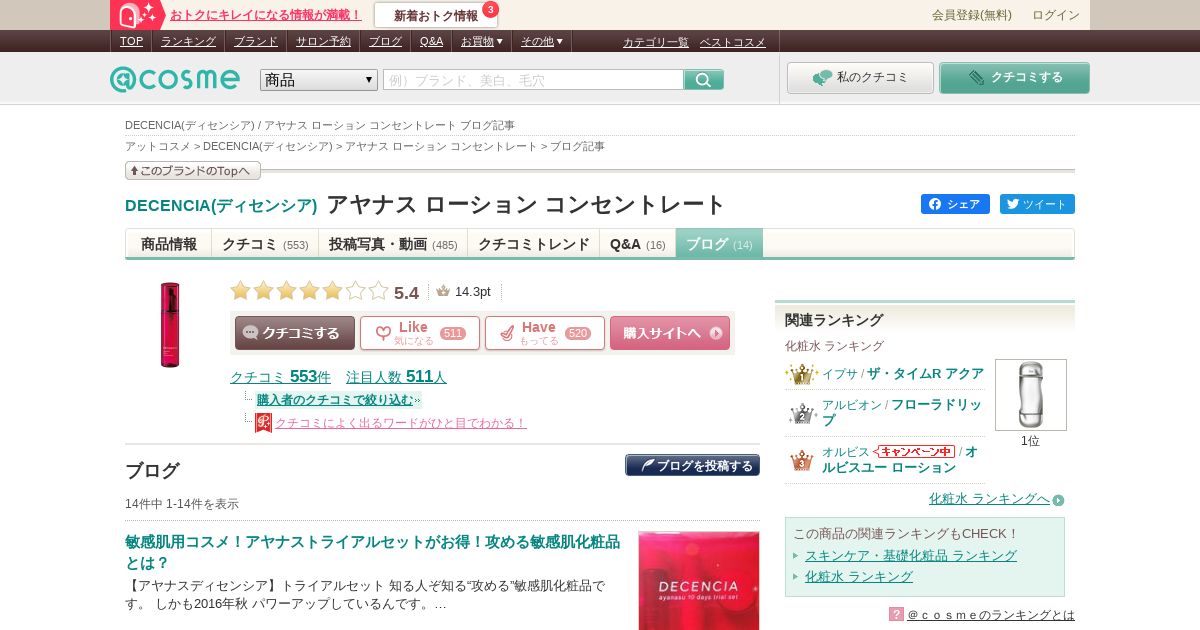Open the 敏感肌用コスメ blog article title
Screen dimensions: 1200x630
[372, 552]
